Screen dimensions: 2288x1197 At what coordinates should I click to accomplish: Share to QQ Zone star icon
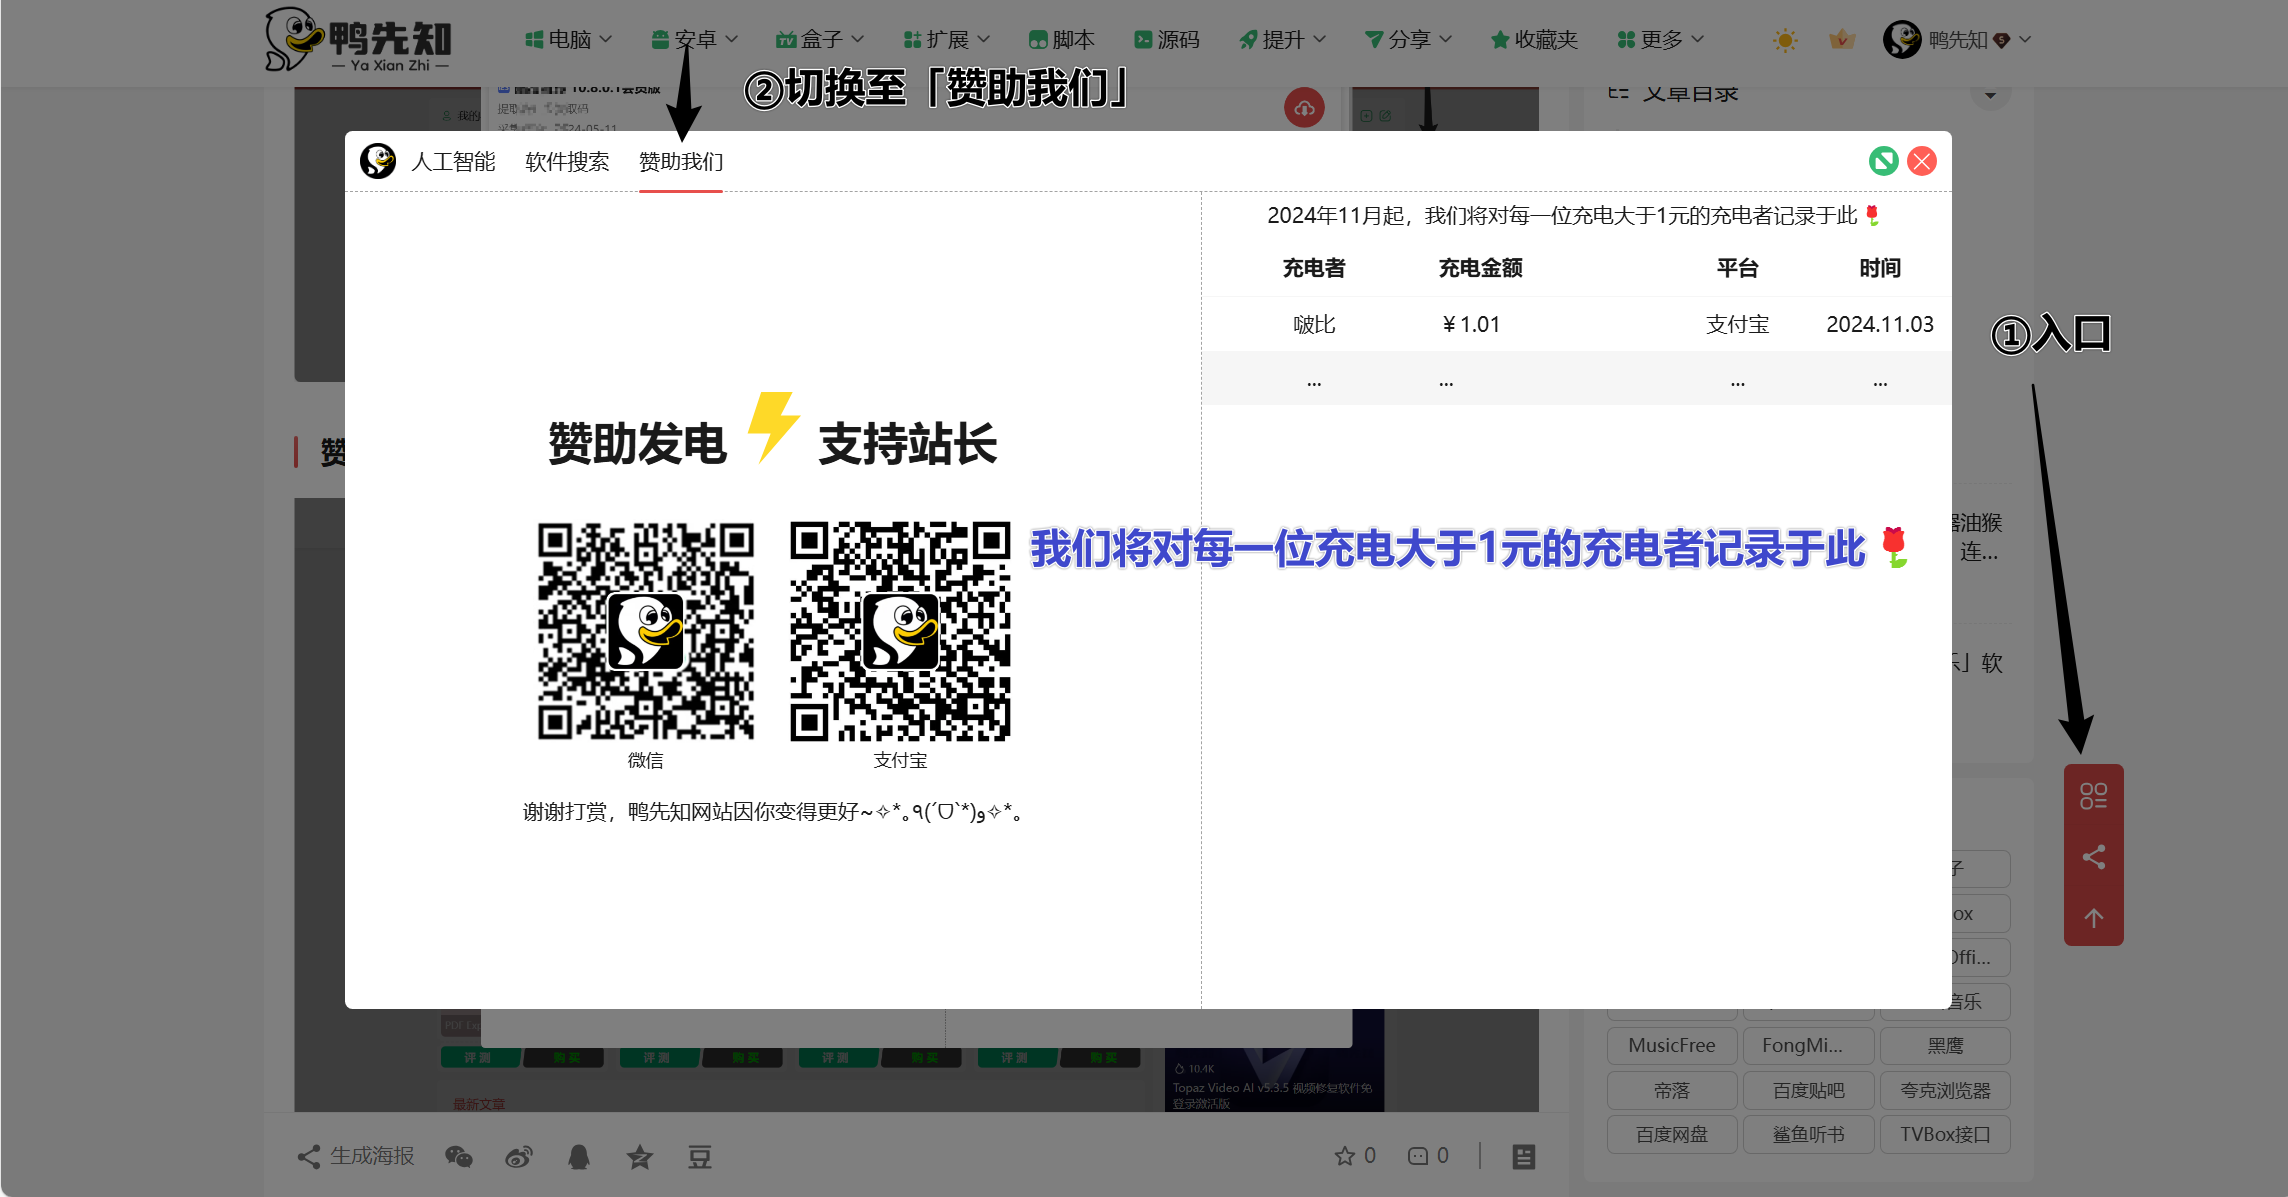pyautogui.click(x=640, y=1157)
